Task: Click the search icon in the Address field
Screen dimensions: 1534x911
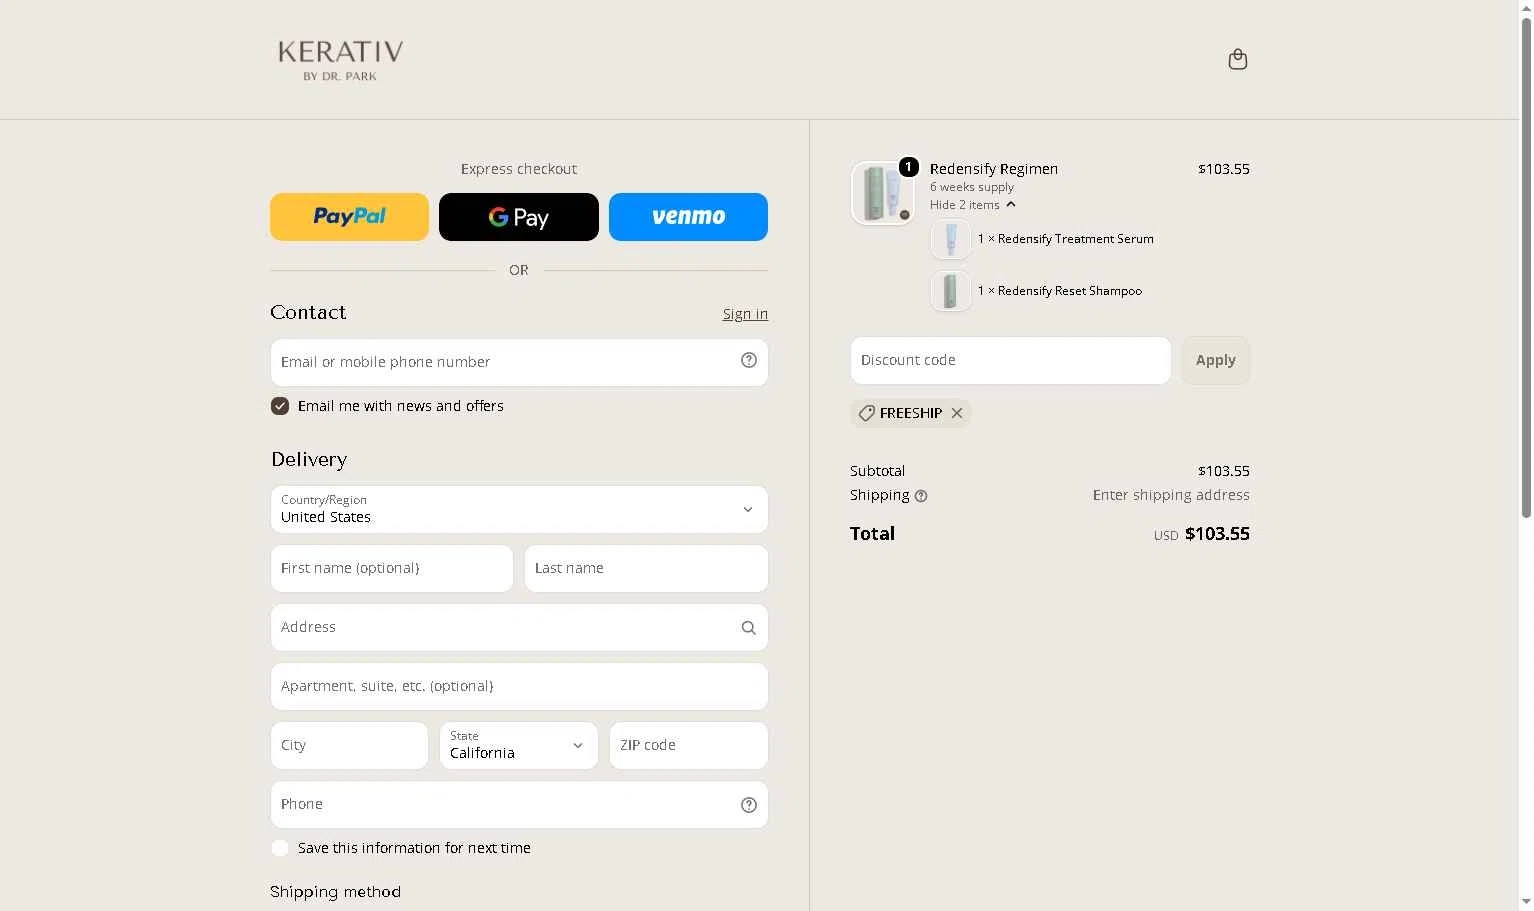Action: 748,628
